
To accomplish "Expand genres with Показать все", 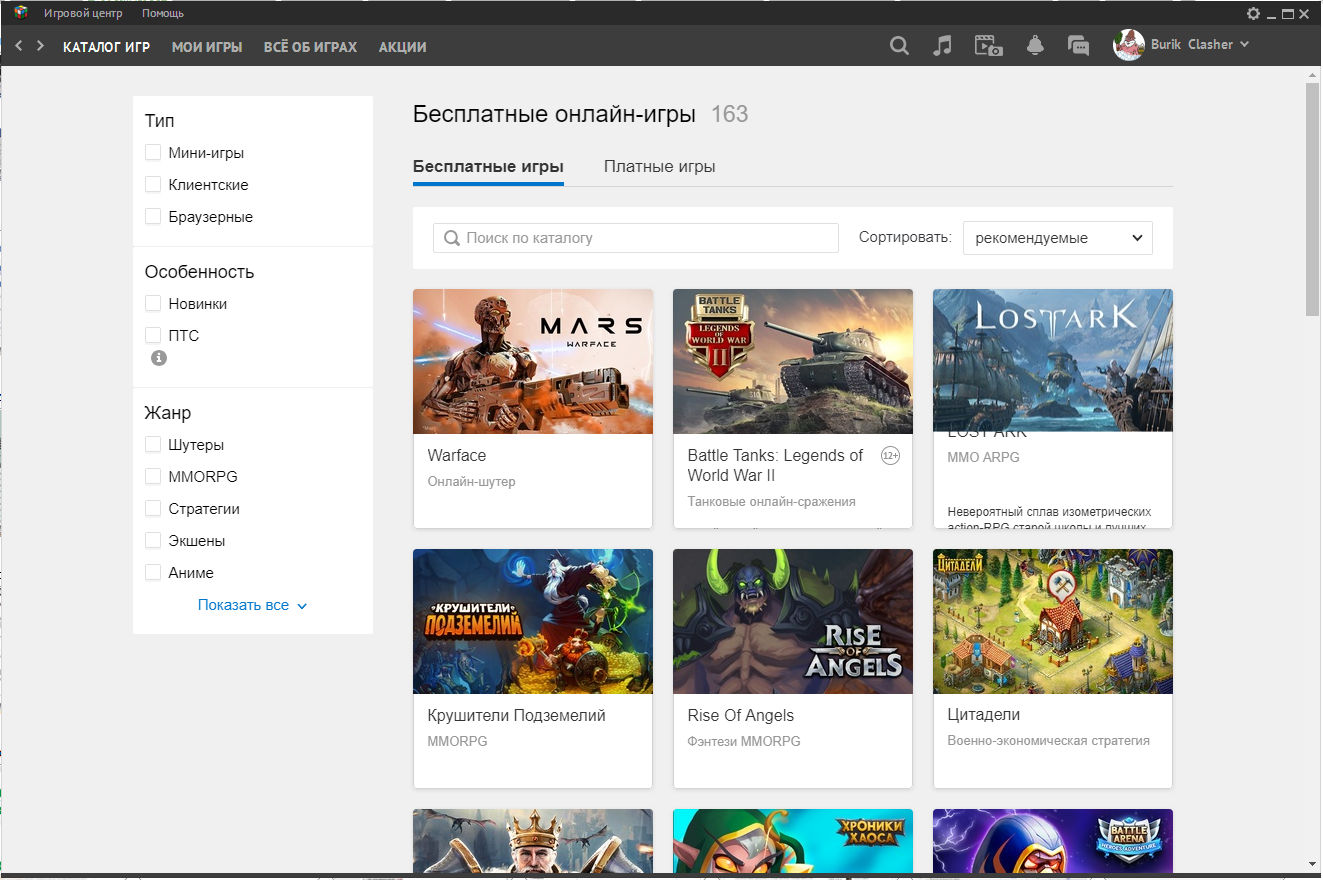I will (252, 605).
